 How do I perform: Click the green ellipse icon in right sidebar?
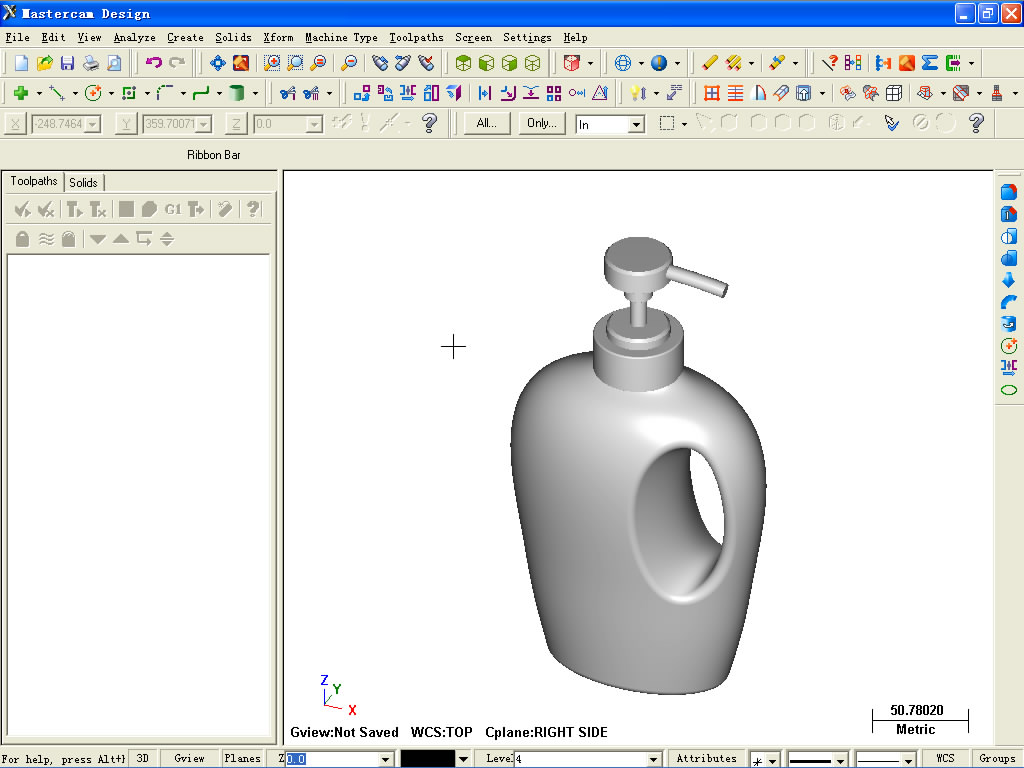tap(1009, 390)
